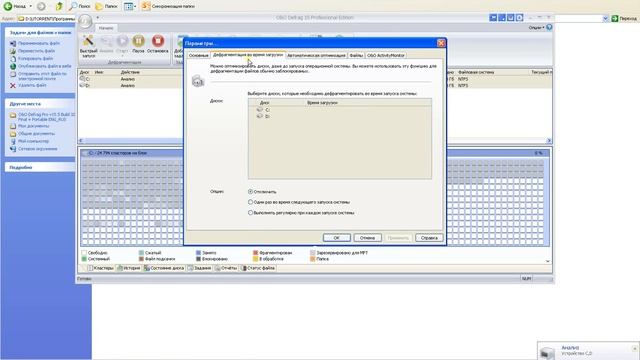Click the yellow 'In process' legend swatch
Viewport: 640px width, 360px height.
pyautogui.click(x=256, y=259)
